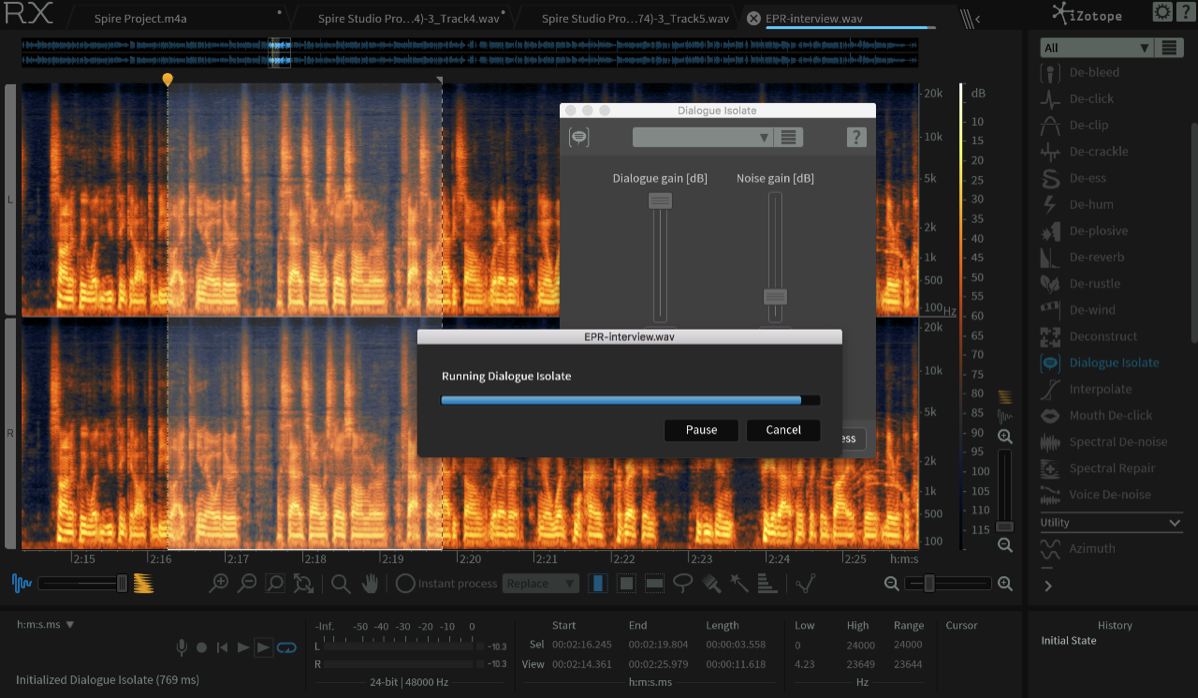Toggle the Instant process option
Viewport: 1198px width, 698px height.
(446, 583)
